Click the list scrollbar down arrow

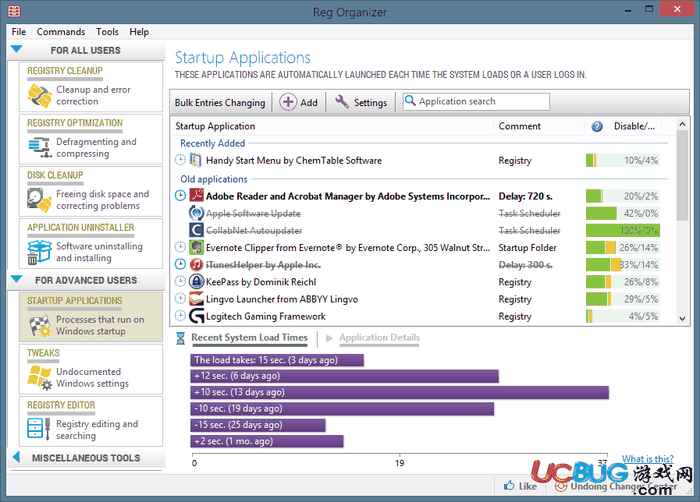[682, 318]
